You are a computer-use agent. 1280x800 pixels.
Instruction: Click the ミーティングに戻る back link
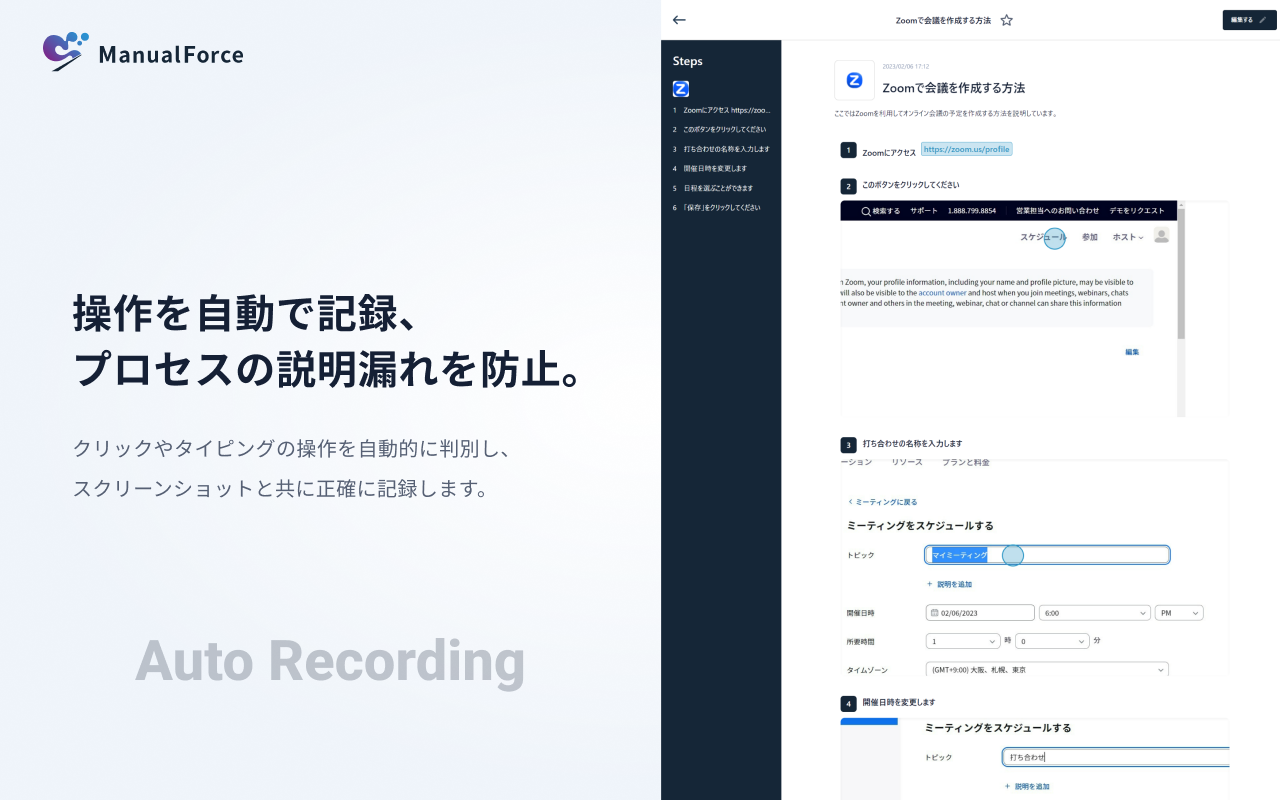883,502
